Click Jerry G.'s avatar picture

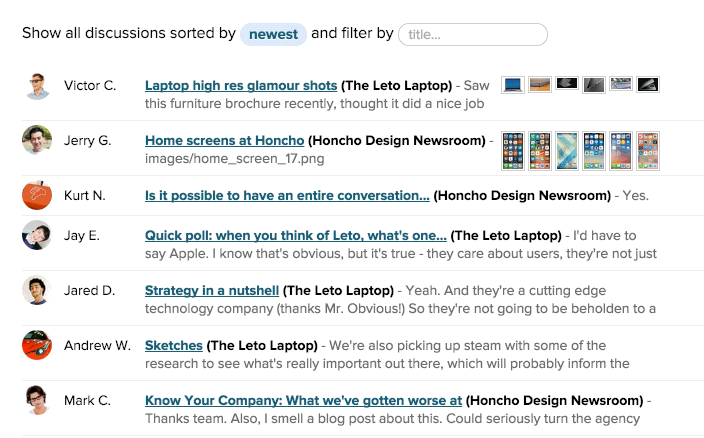point(37,140)
